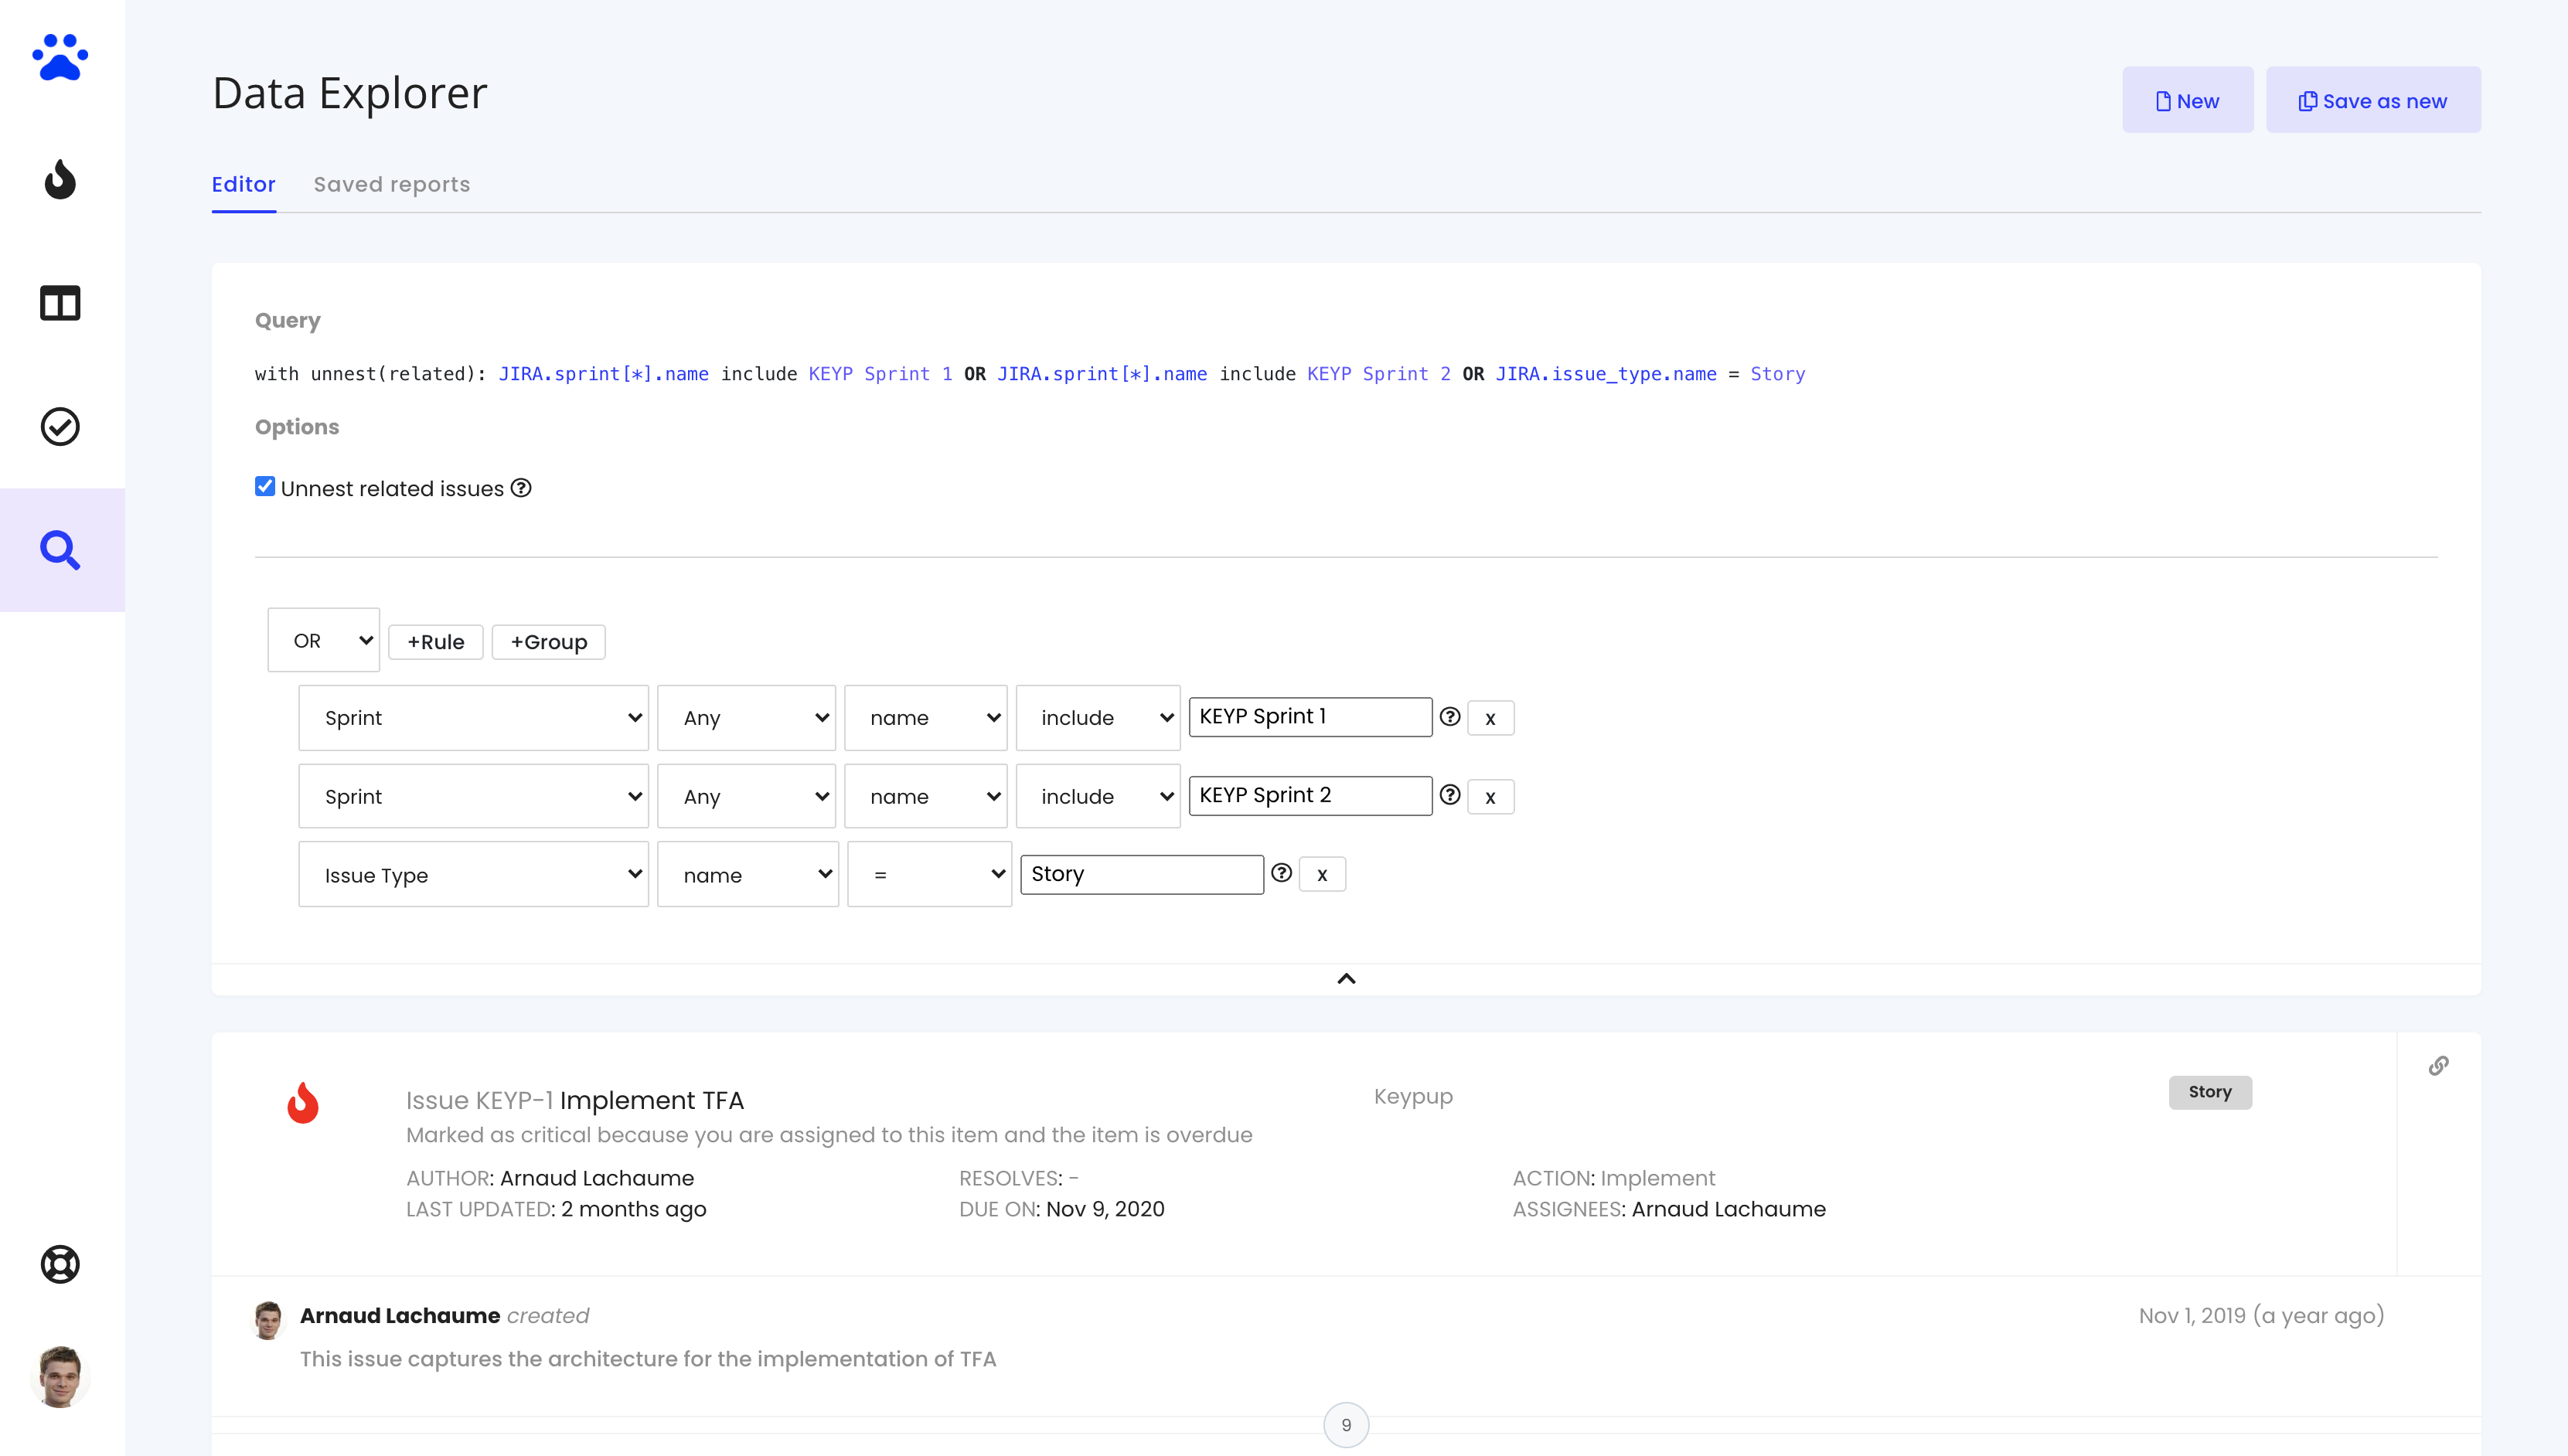Click Save as new
The image size is (2568, 1456).
click(2374, 99)
